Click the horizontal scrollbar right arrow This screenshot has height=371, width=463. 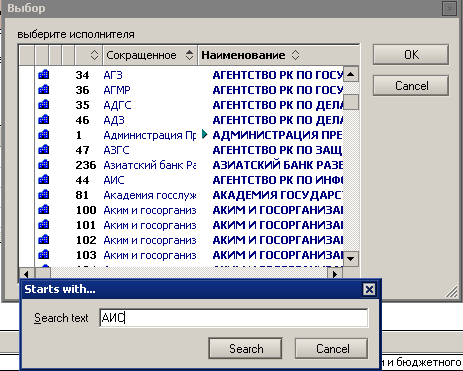pos(335,274)
